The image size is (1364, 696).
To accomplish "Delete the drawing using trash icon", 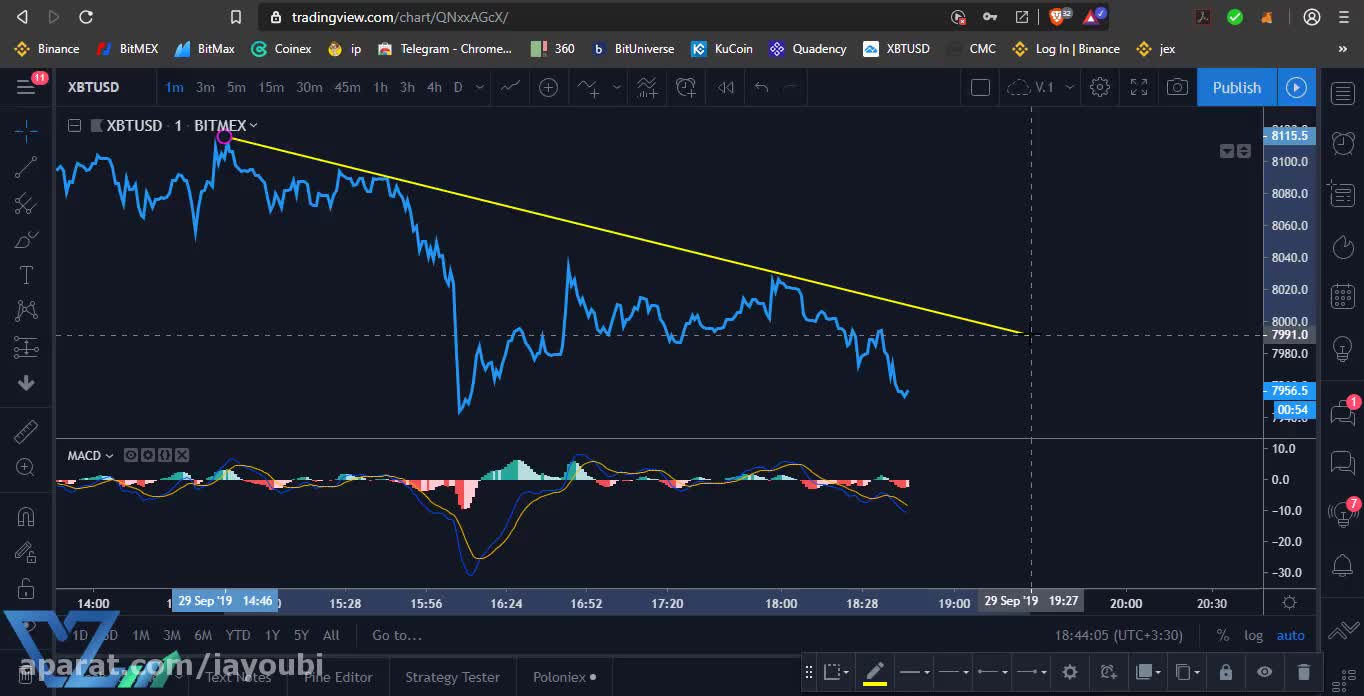I will pyautogui.click(x=1303, y=672).
